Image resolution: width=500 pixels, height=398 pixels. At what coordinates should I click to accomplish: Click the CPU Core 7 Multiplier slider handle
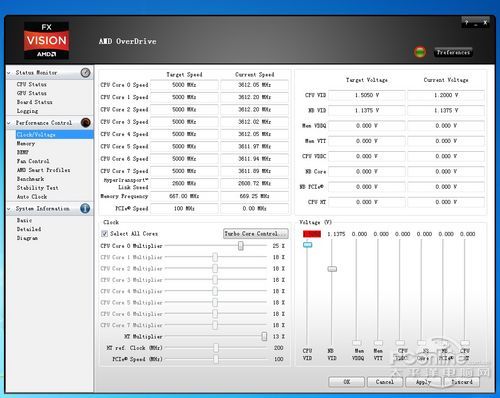tap(215, 325)
